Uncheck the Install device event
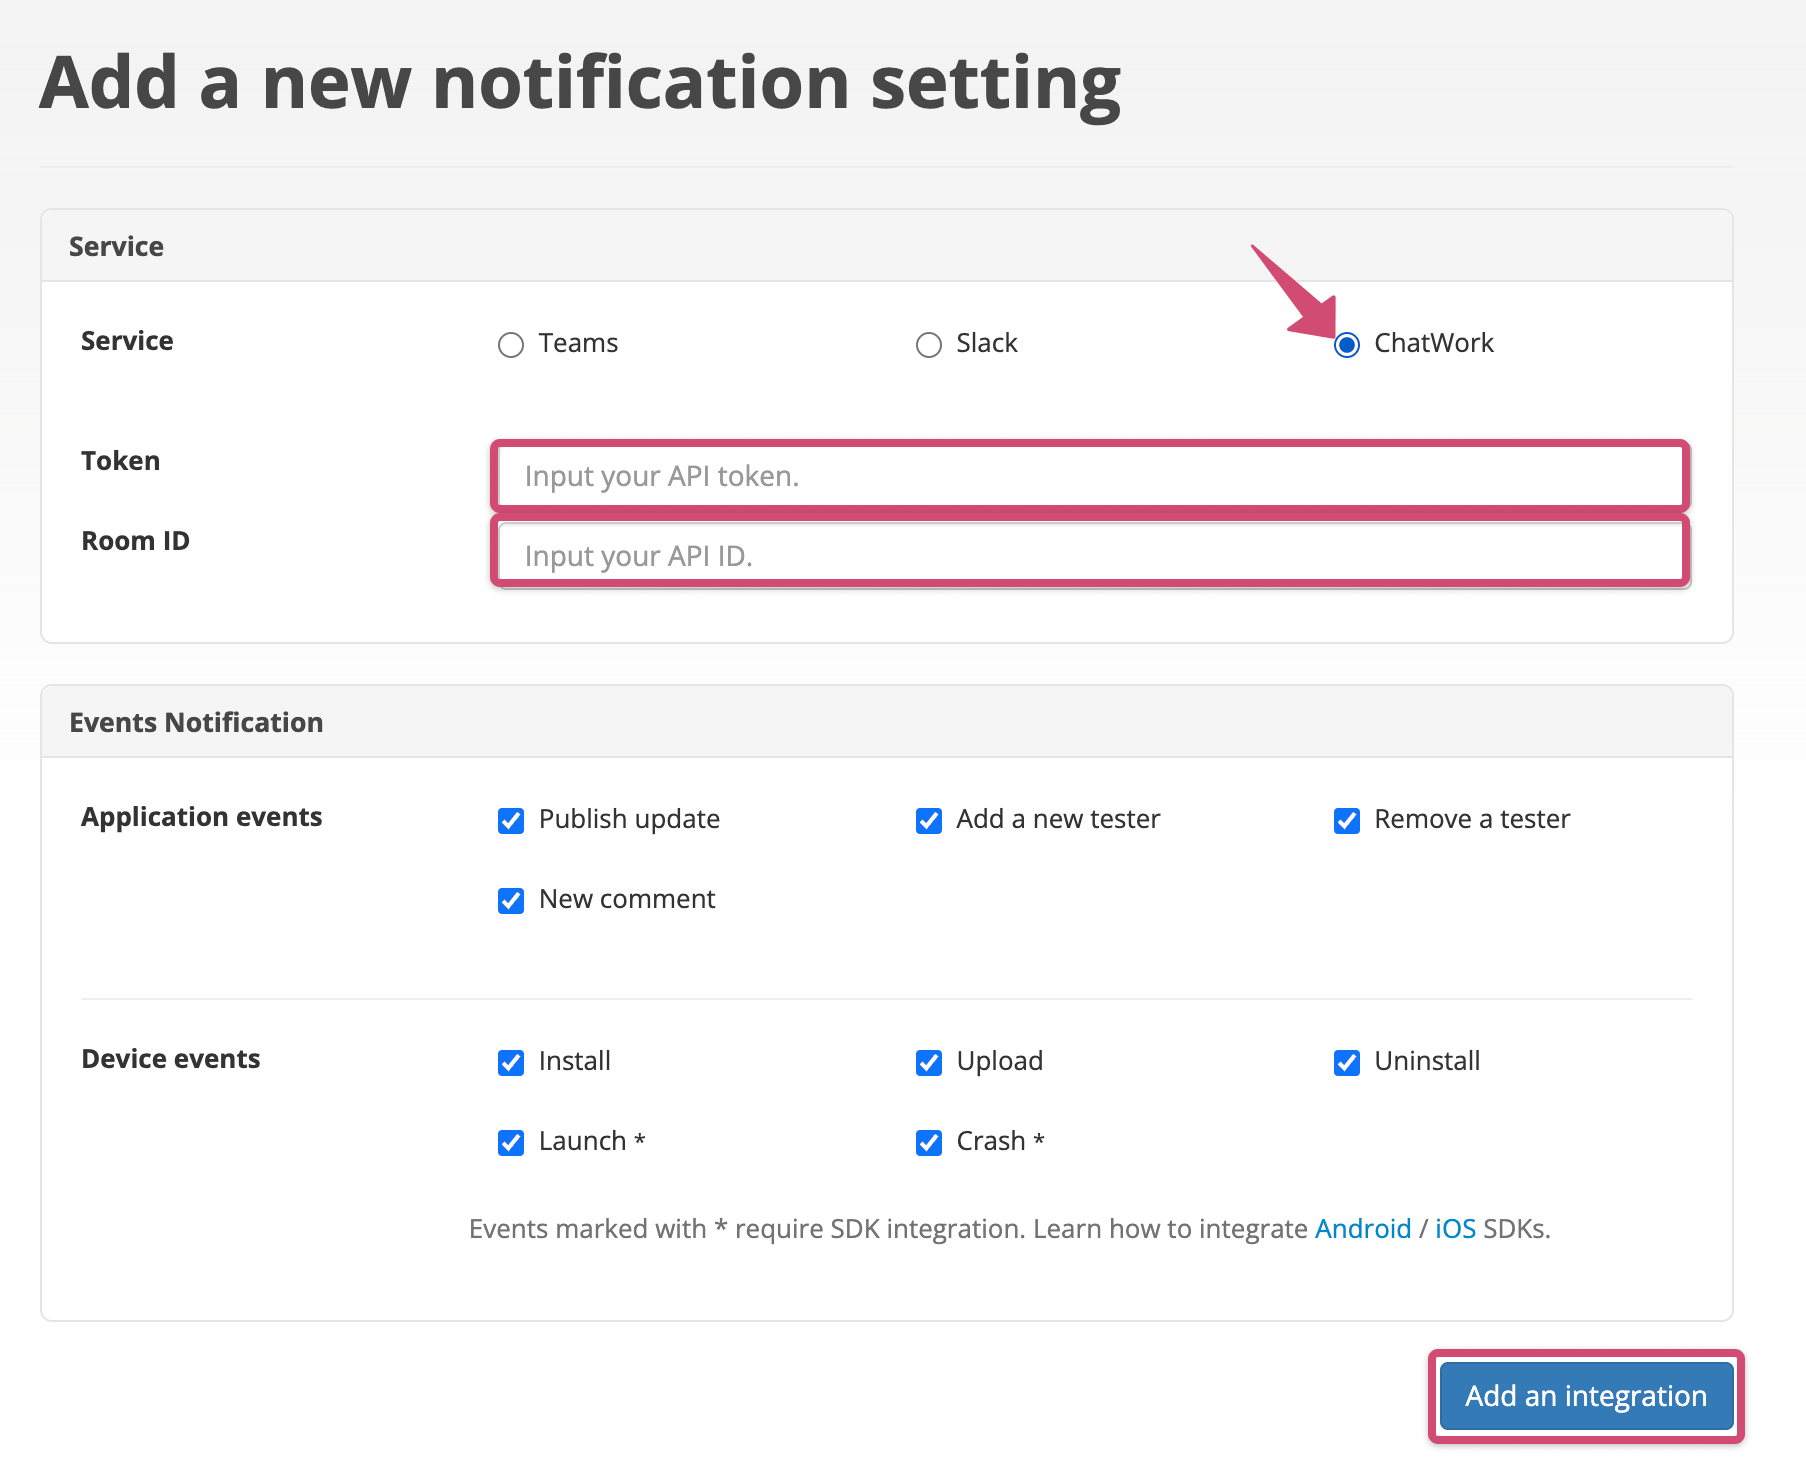This screenshot has height=1461, width=1806. point(511,1062)
